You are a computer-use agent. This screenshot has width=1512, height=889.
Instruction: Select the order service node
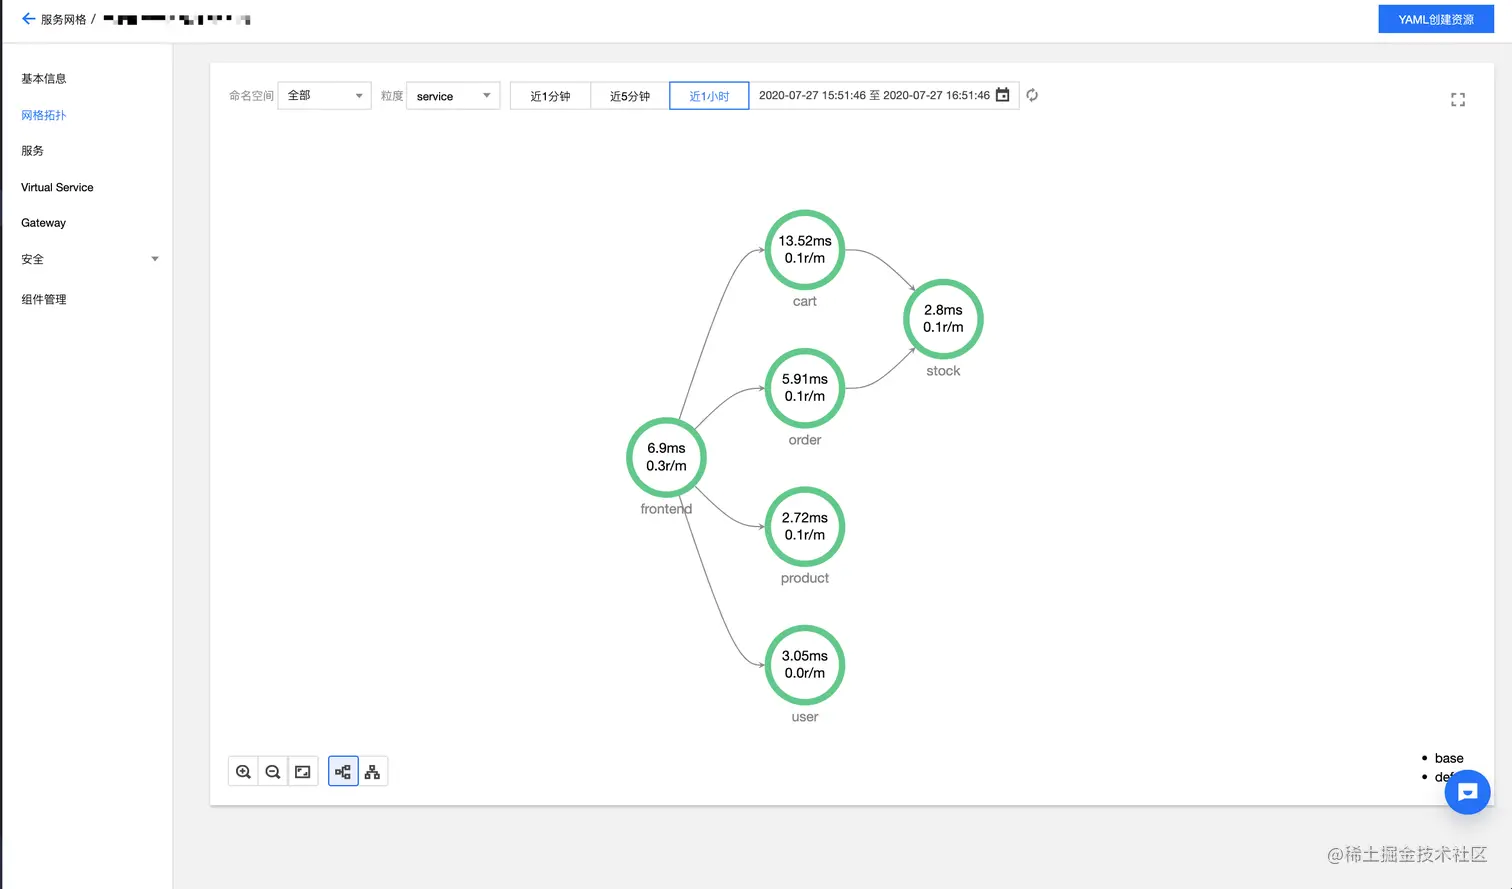pos(805,388)
